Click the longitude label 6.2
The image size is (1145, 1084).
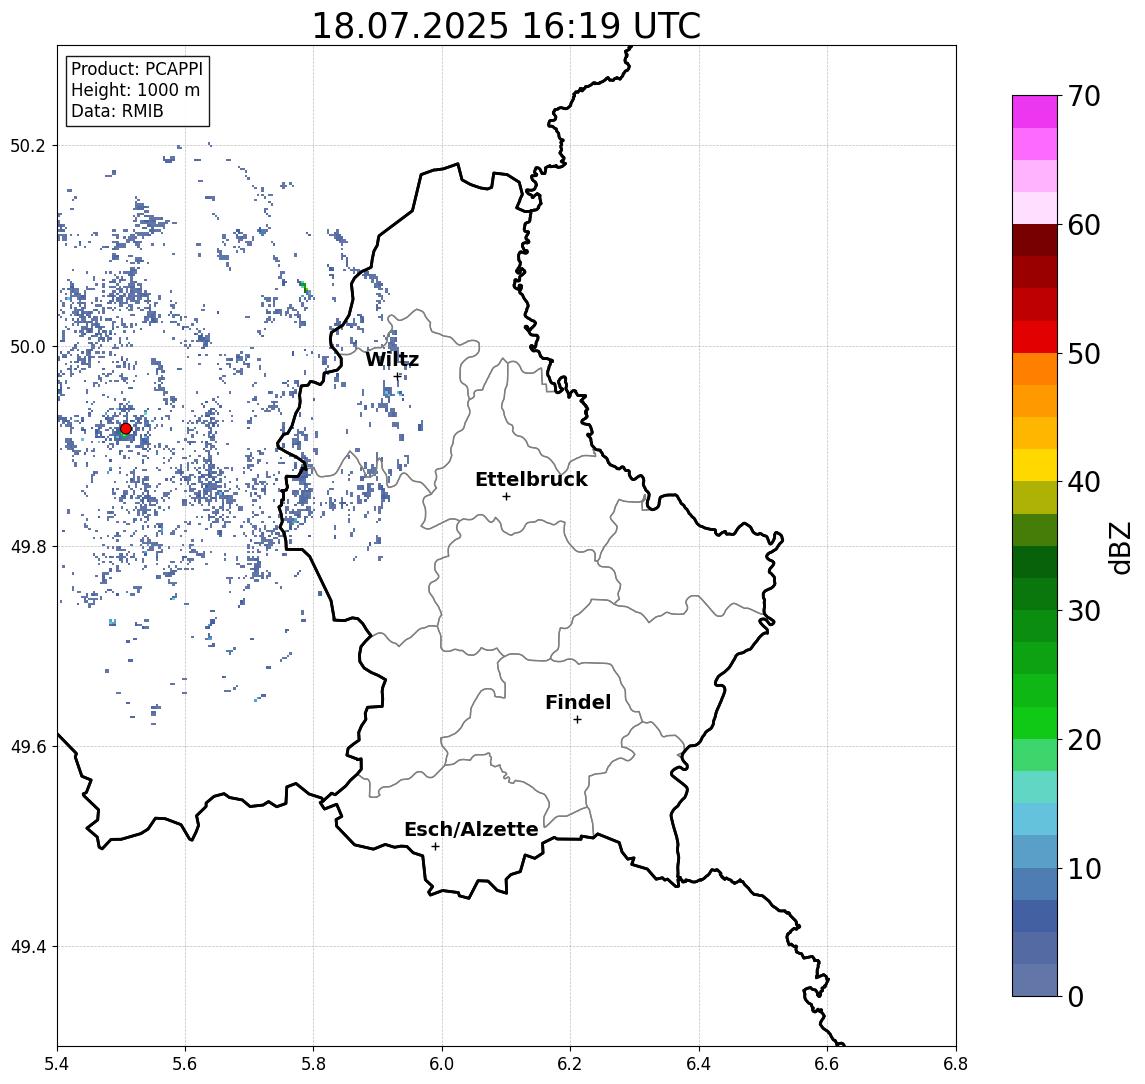coord(570,1064)
